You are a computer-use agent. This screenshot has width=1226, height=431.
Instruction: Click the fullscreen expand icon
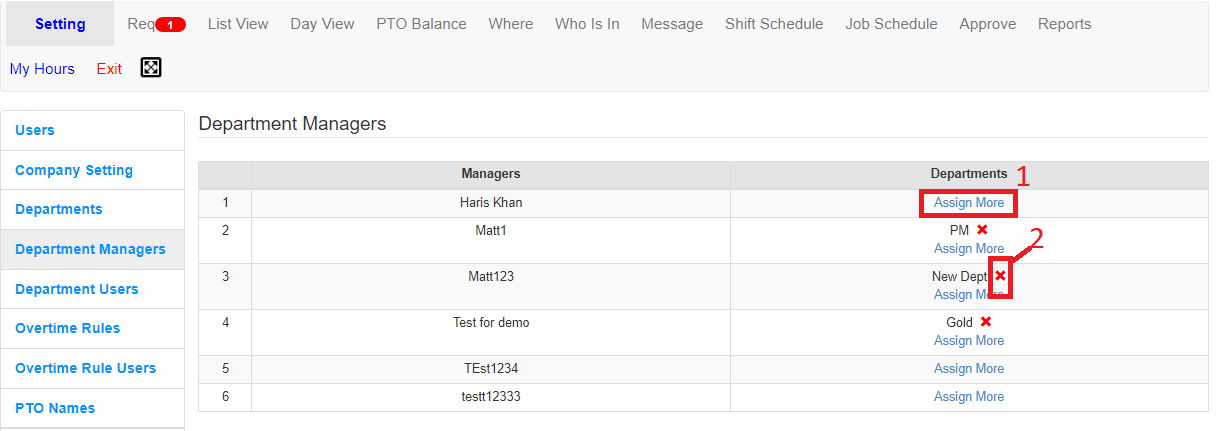pos(151,68)
